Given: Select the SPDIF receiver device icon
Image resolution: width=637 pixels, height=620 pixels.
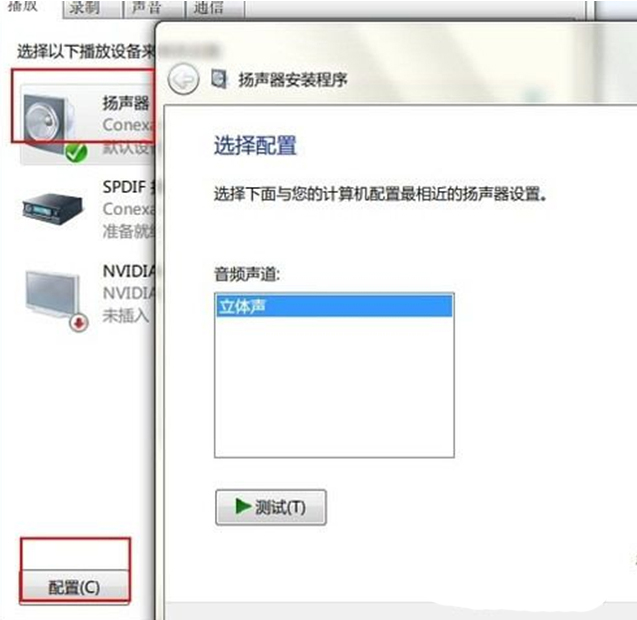Looking at the screenshot, I should pyautogui.click(x=52, y=208).
